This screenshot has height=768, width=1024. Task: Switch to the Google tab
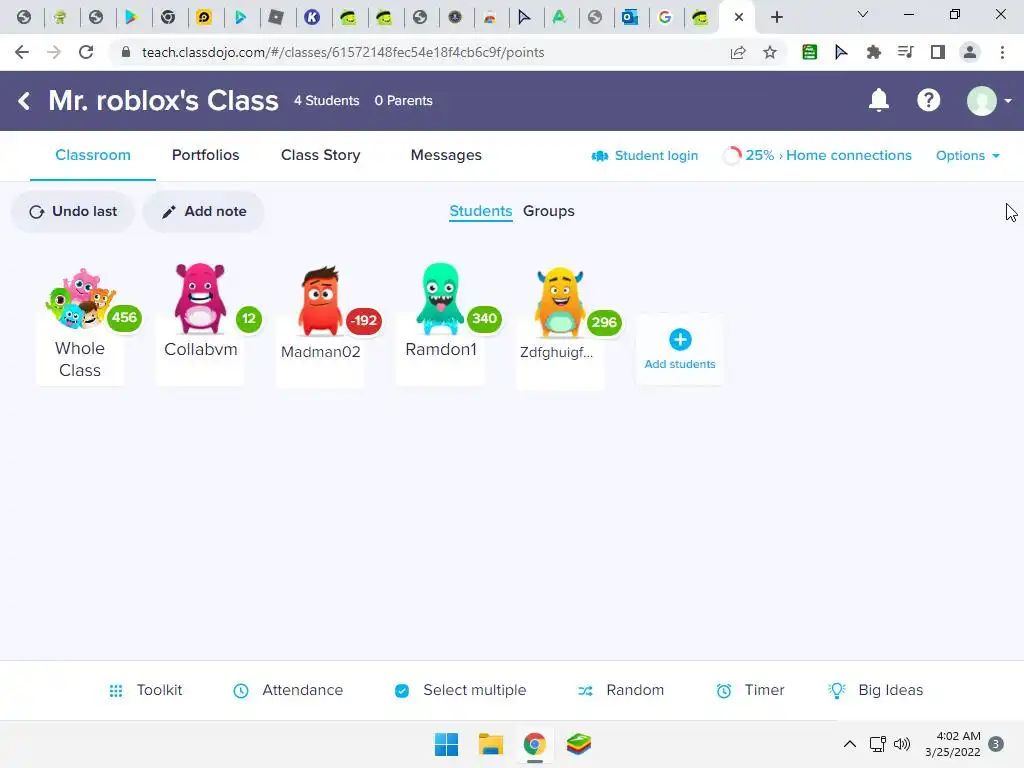(x=665, y=17)
